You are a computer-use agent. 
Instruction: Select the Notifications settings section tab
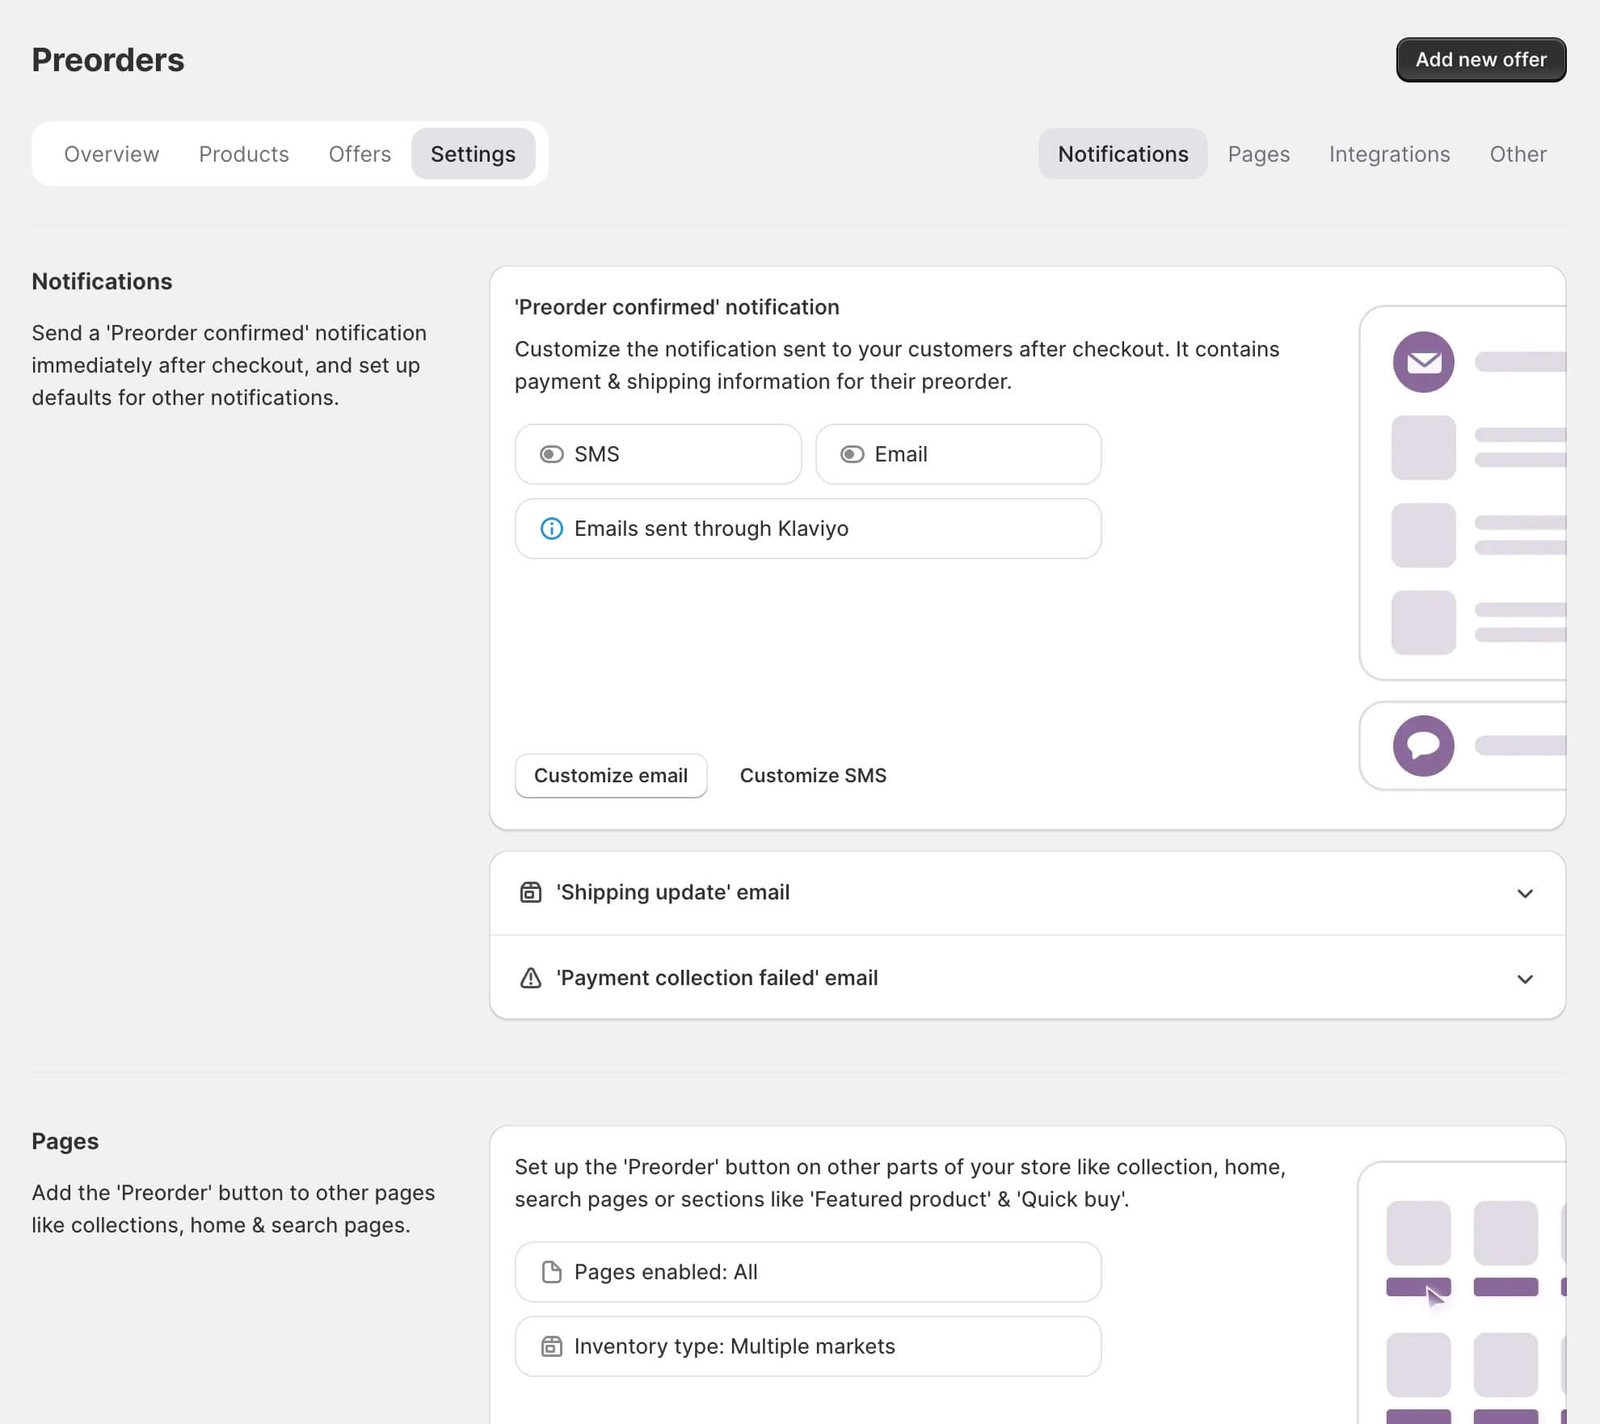click(x=1123, y=154)
